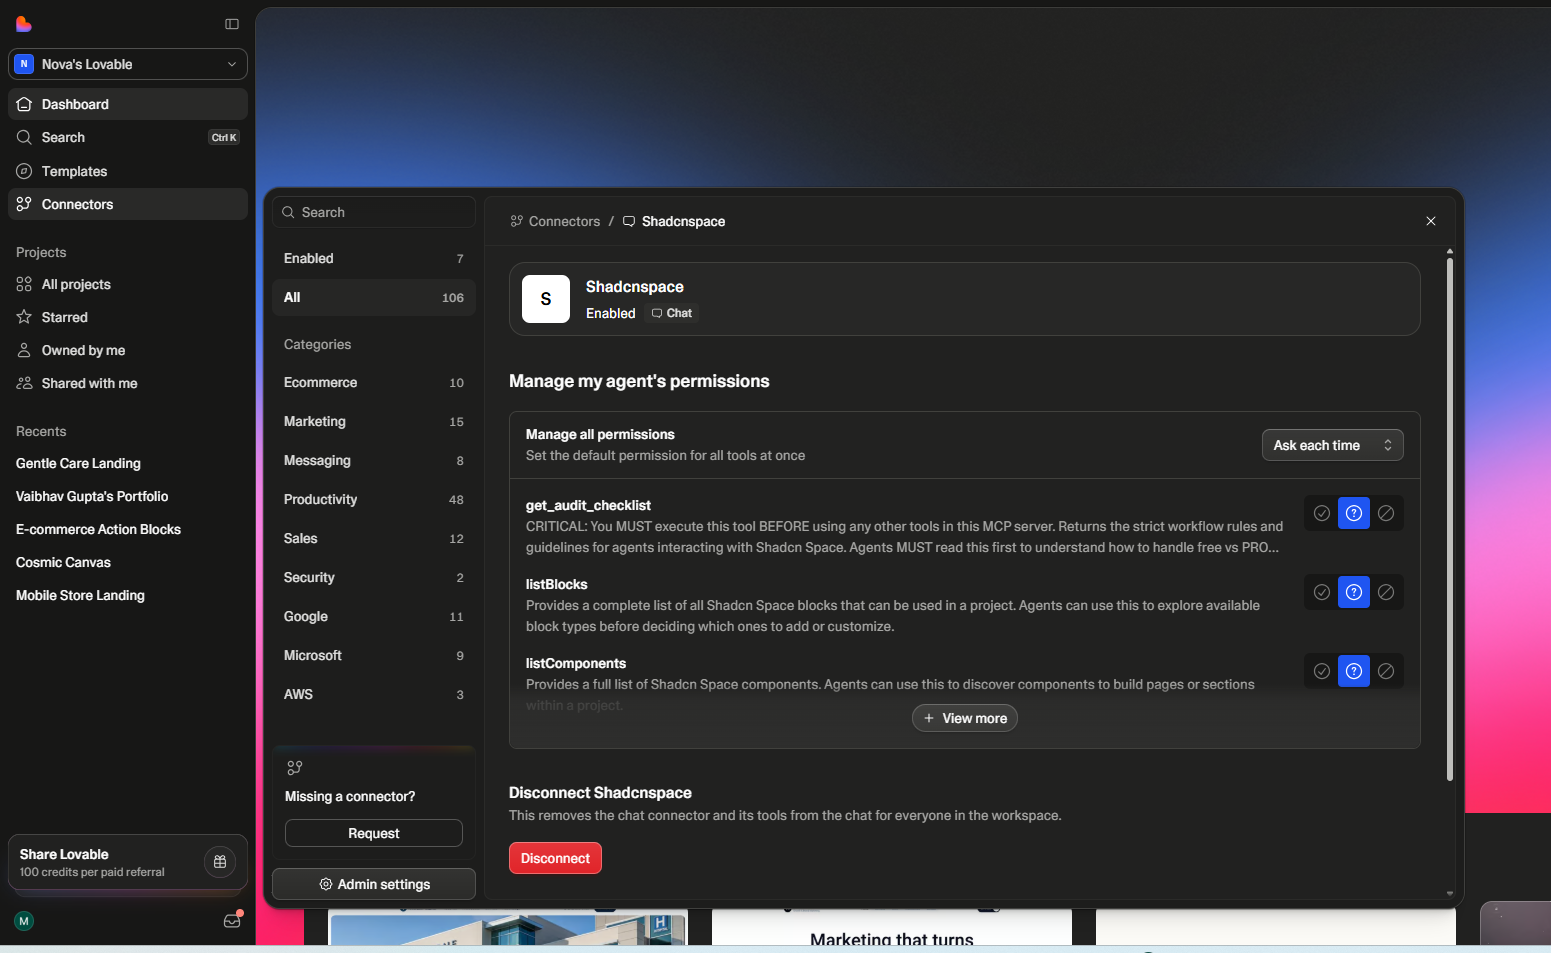Always allow listComponents tool
1551x953 pixels.
click(1322, 671)
